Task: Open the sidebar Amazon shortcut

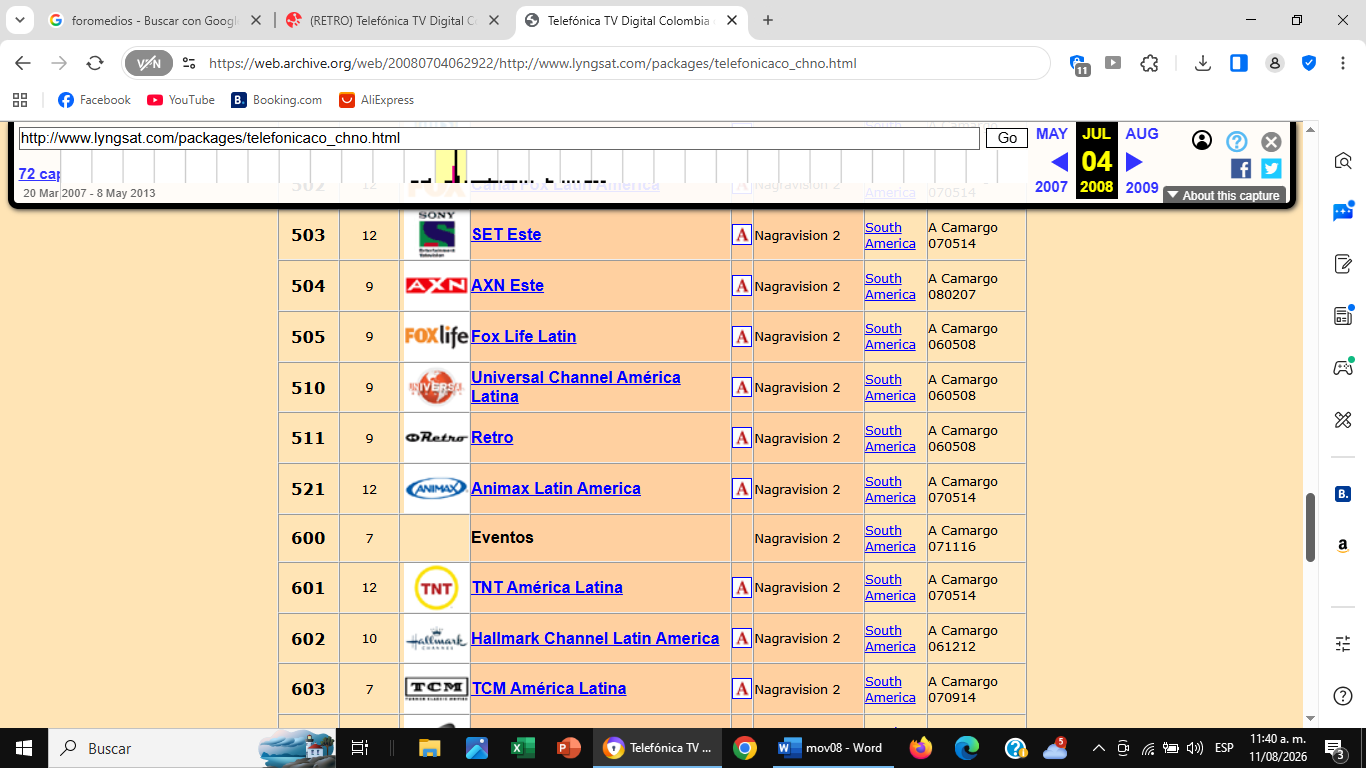Action: [1342, 546]
